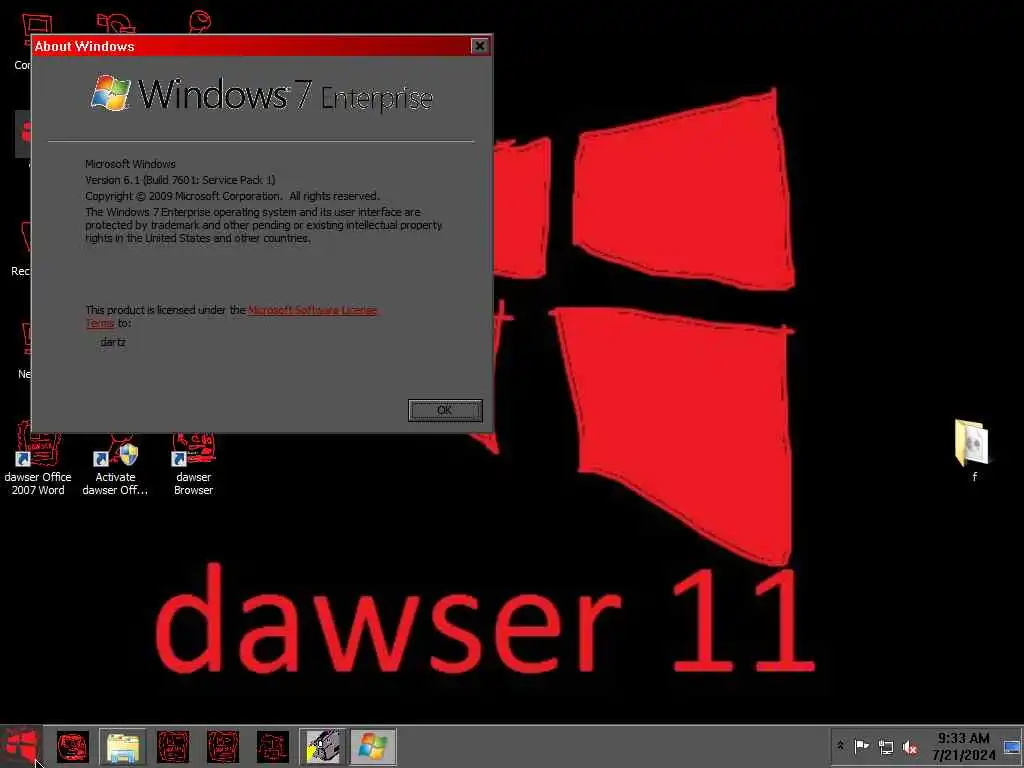The width and height of the screenshot is (1024, 768).
Task: Open the network status tray icon
Action: click(x=886, y=746)
